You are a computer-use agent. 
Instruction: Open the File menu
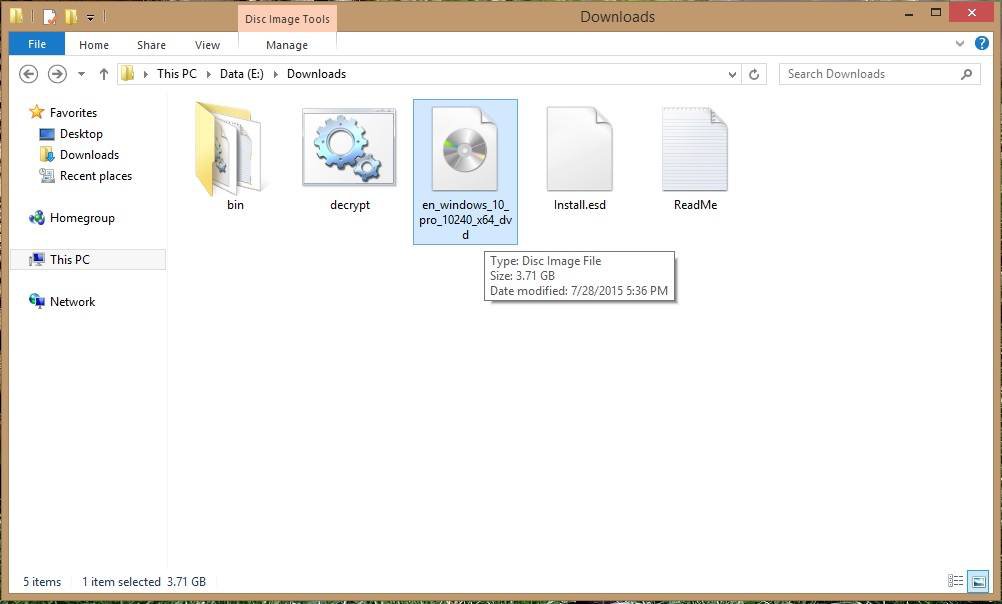pyautogui.click(x=37, y=44)
